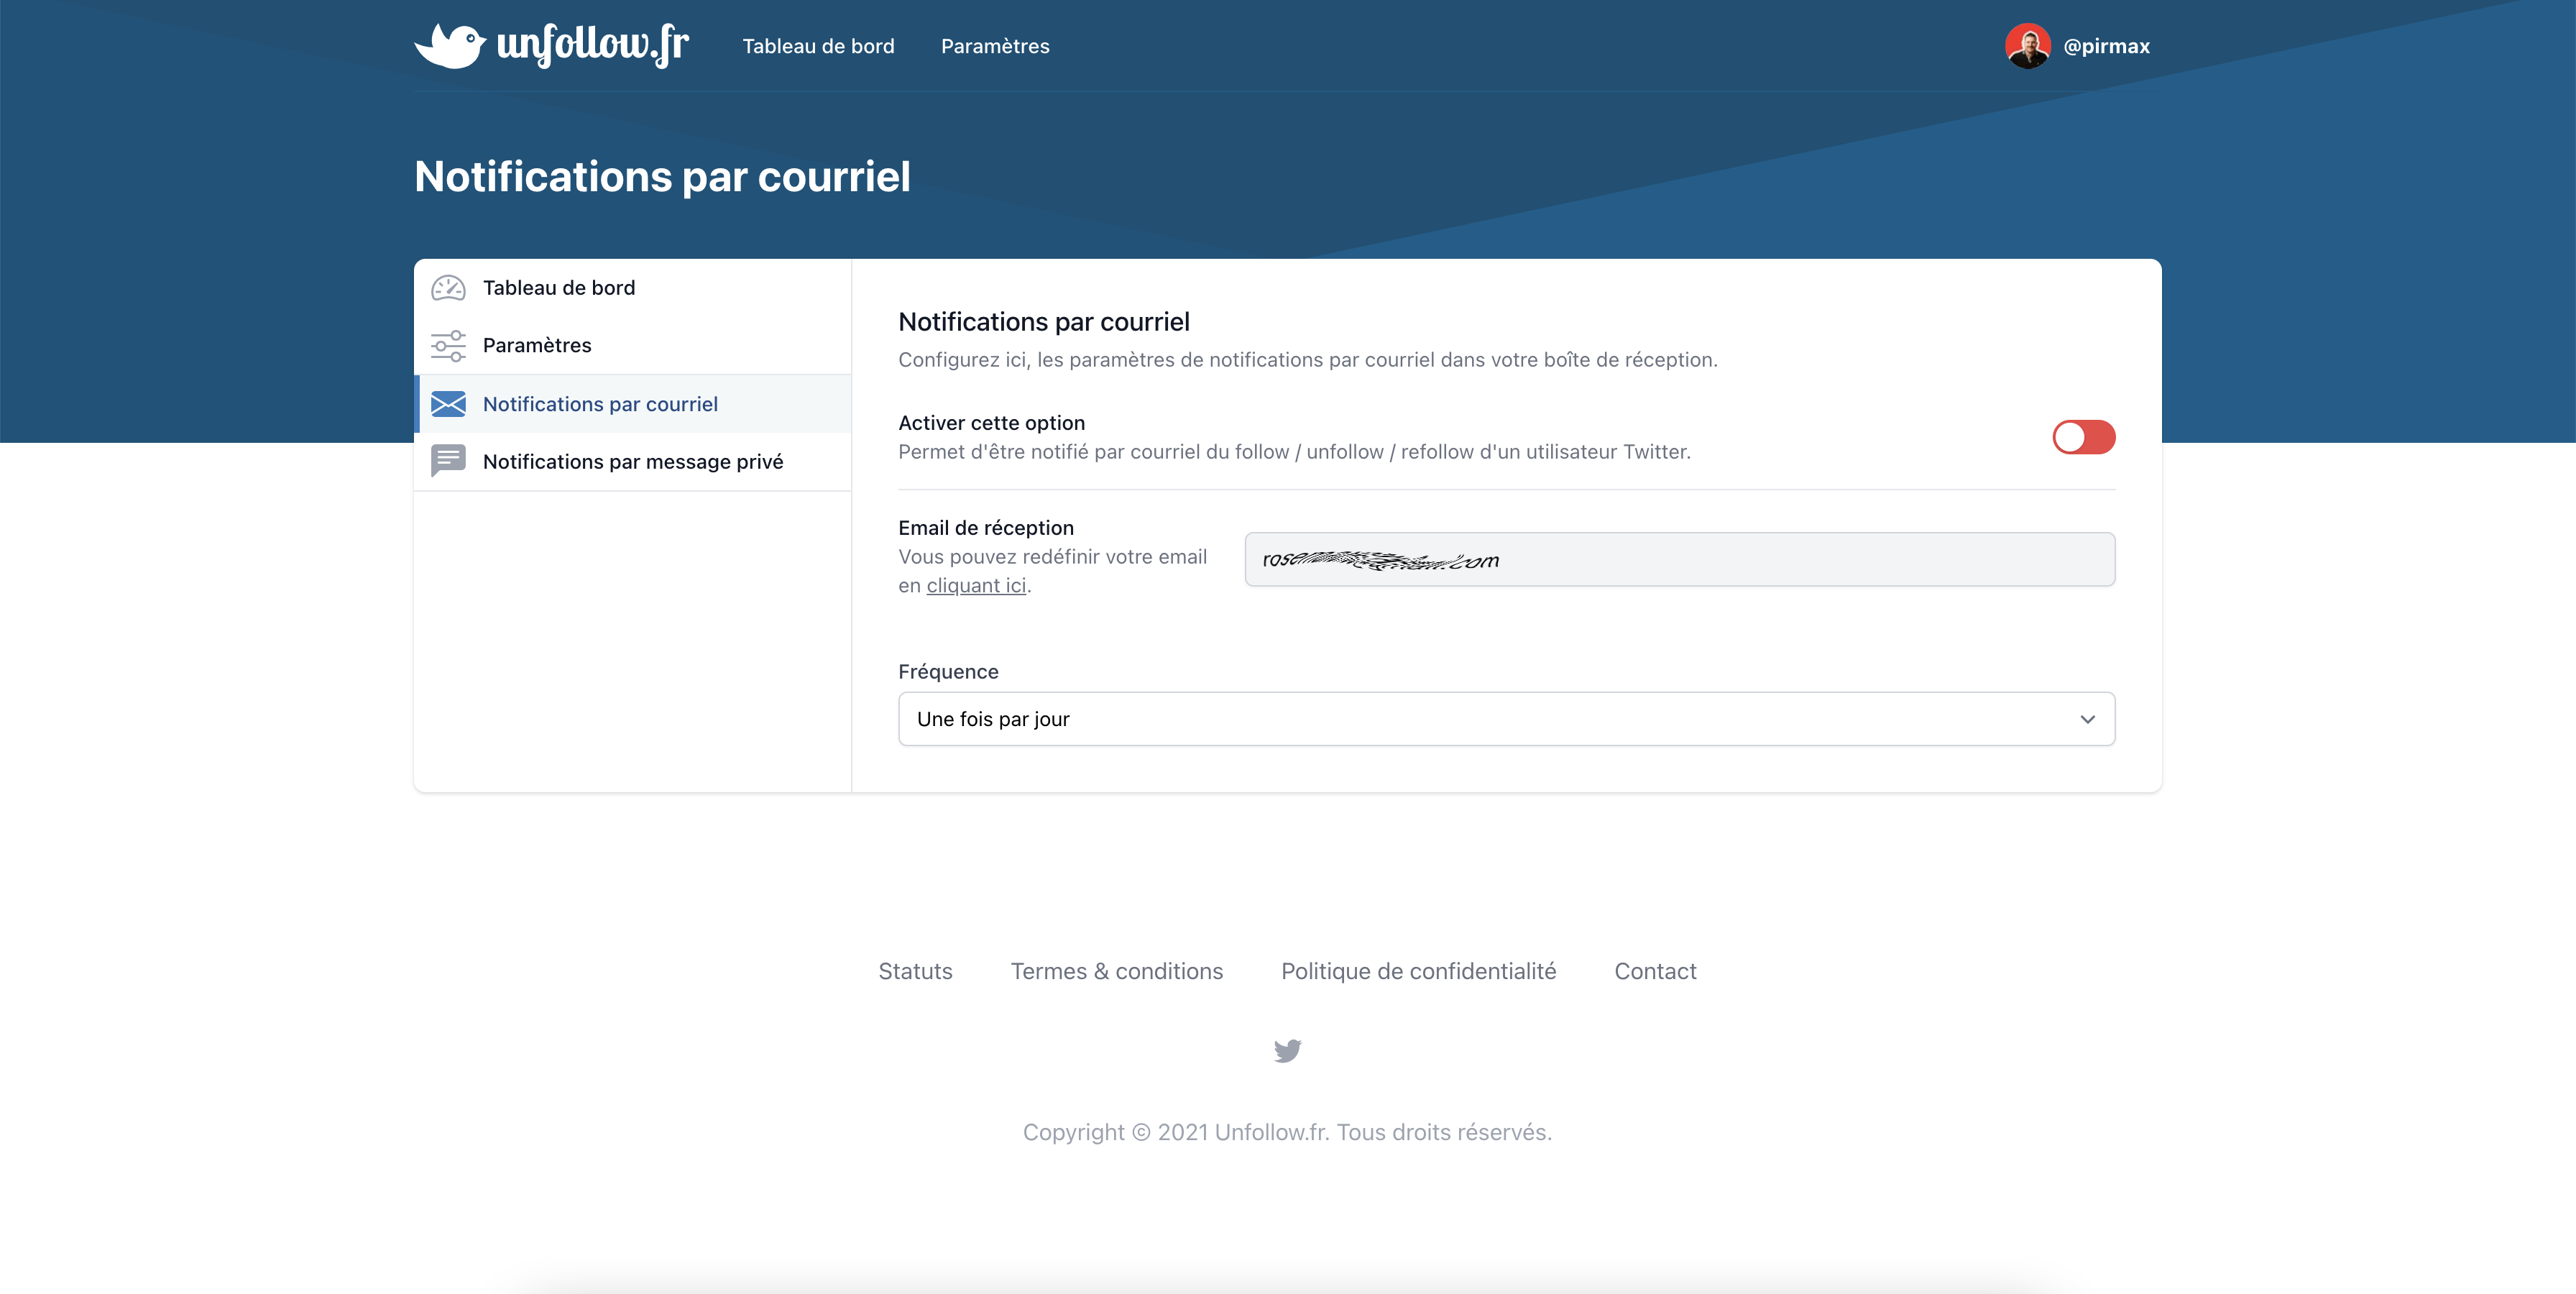Click the Contact footer link
The width and height of the screenshot is (2576, 1294).
(1655, 971)
